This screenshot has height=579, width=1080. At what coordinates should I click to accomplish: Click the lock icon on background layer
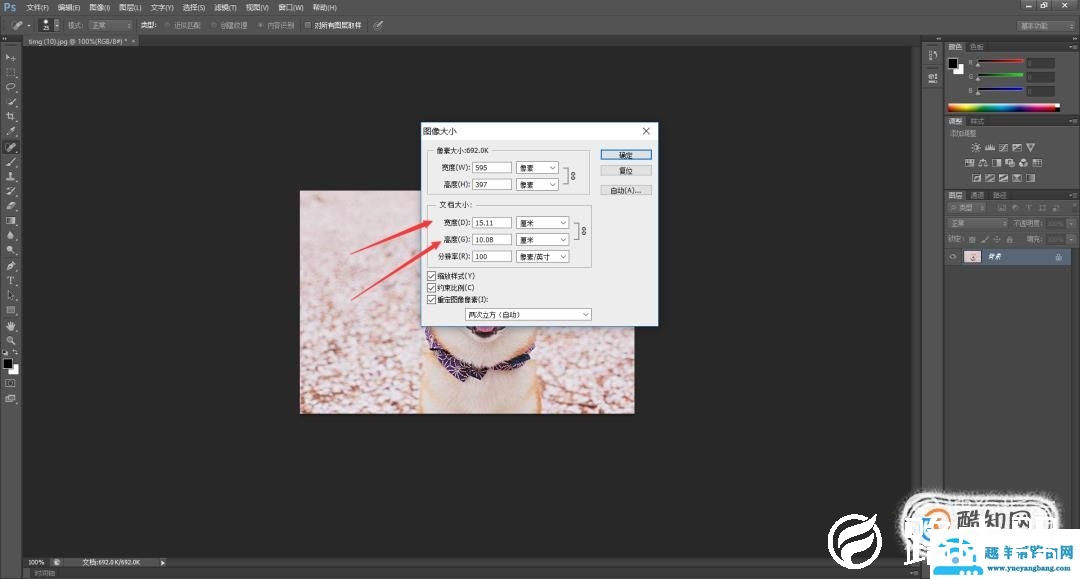pyautogui.click(x=1058, y=257)
